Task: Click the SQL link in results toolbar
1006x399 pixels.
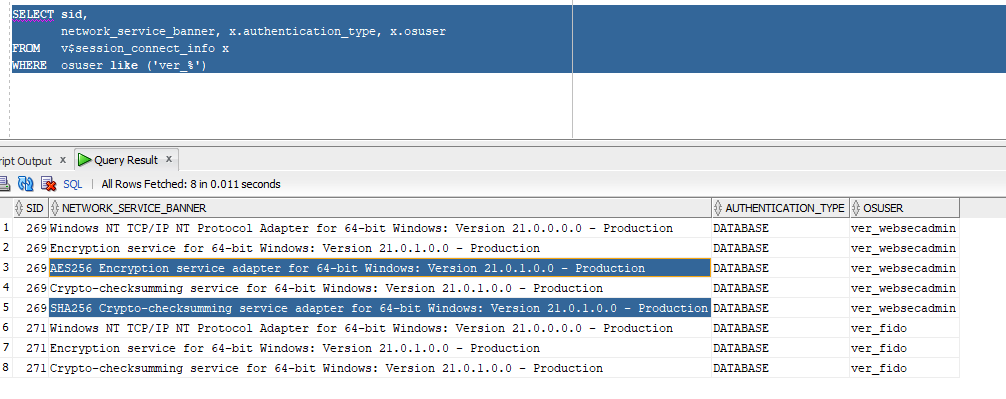Action: pyautogui.click(x=72, y=184)
